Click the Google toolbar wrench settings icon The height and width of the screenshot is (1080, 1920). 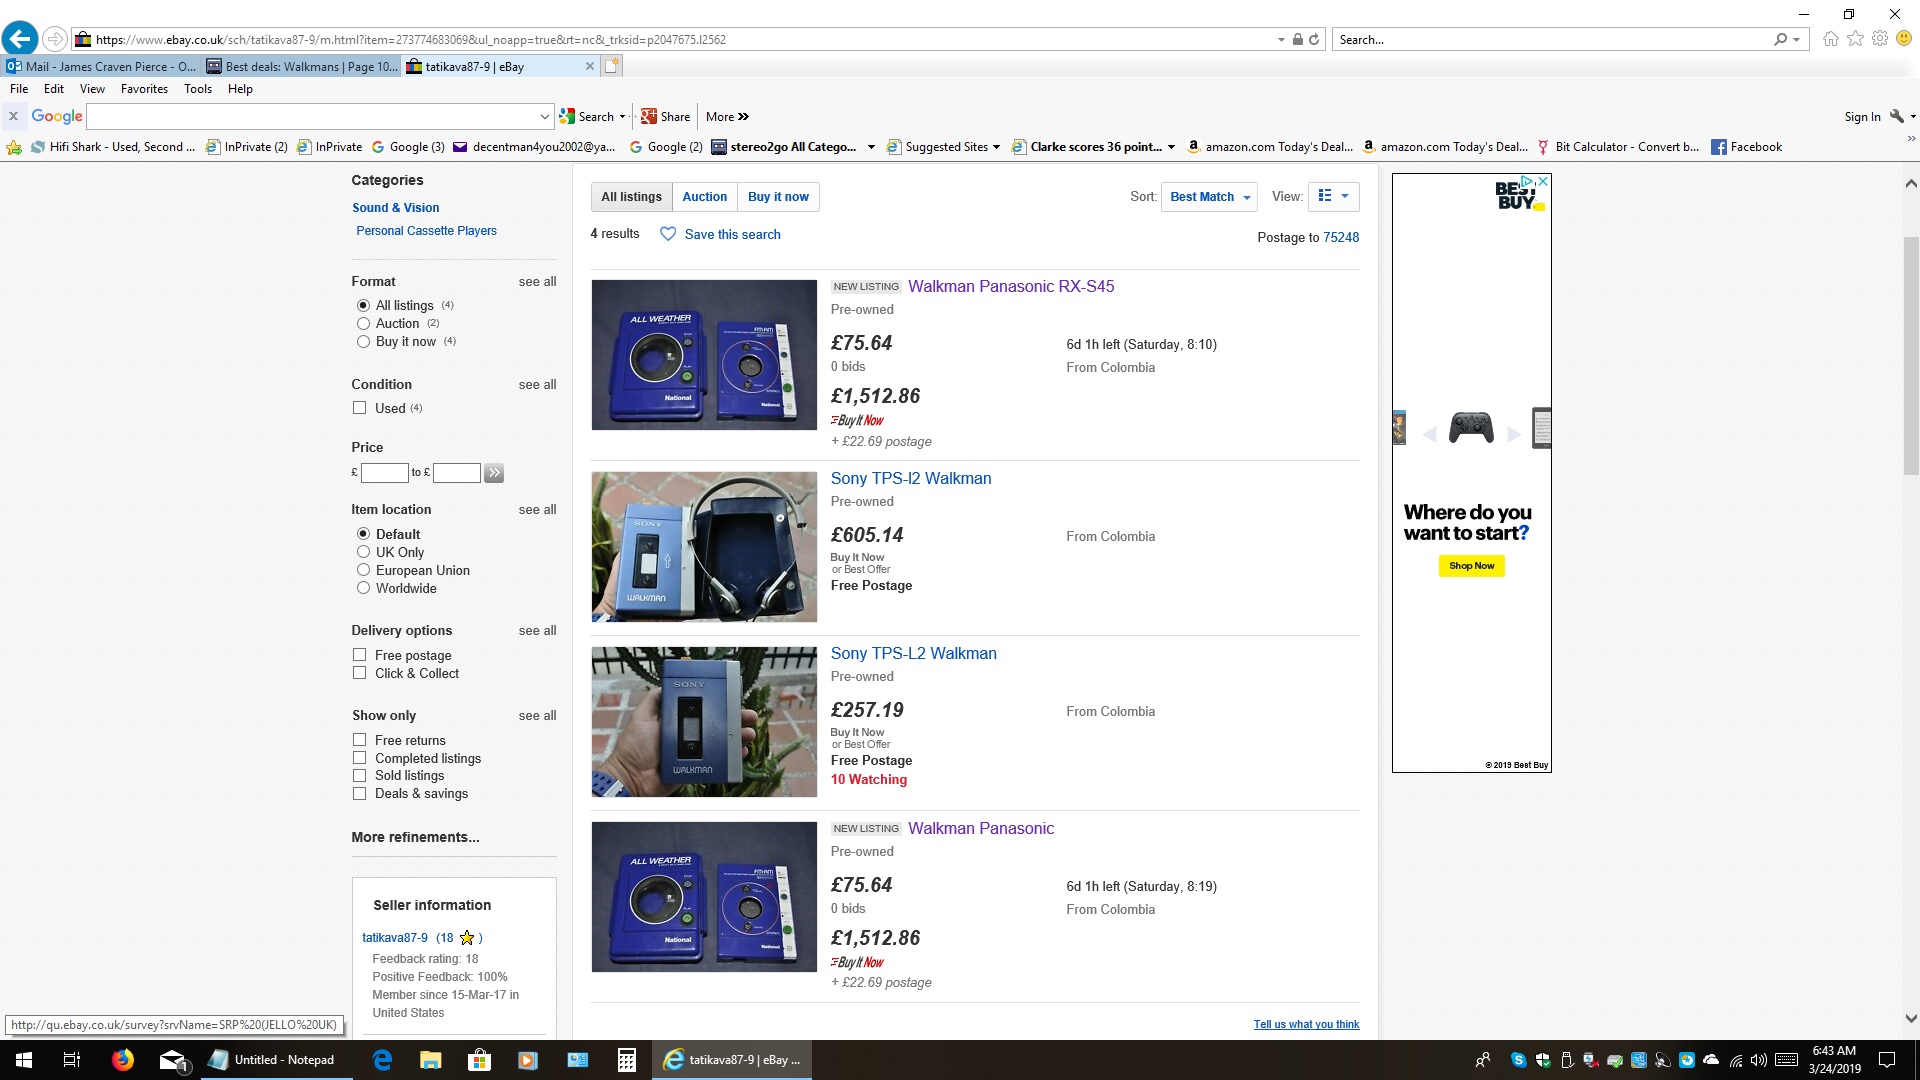pos(1896,116)
